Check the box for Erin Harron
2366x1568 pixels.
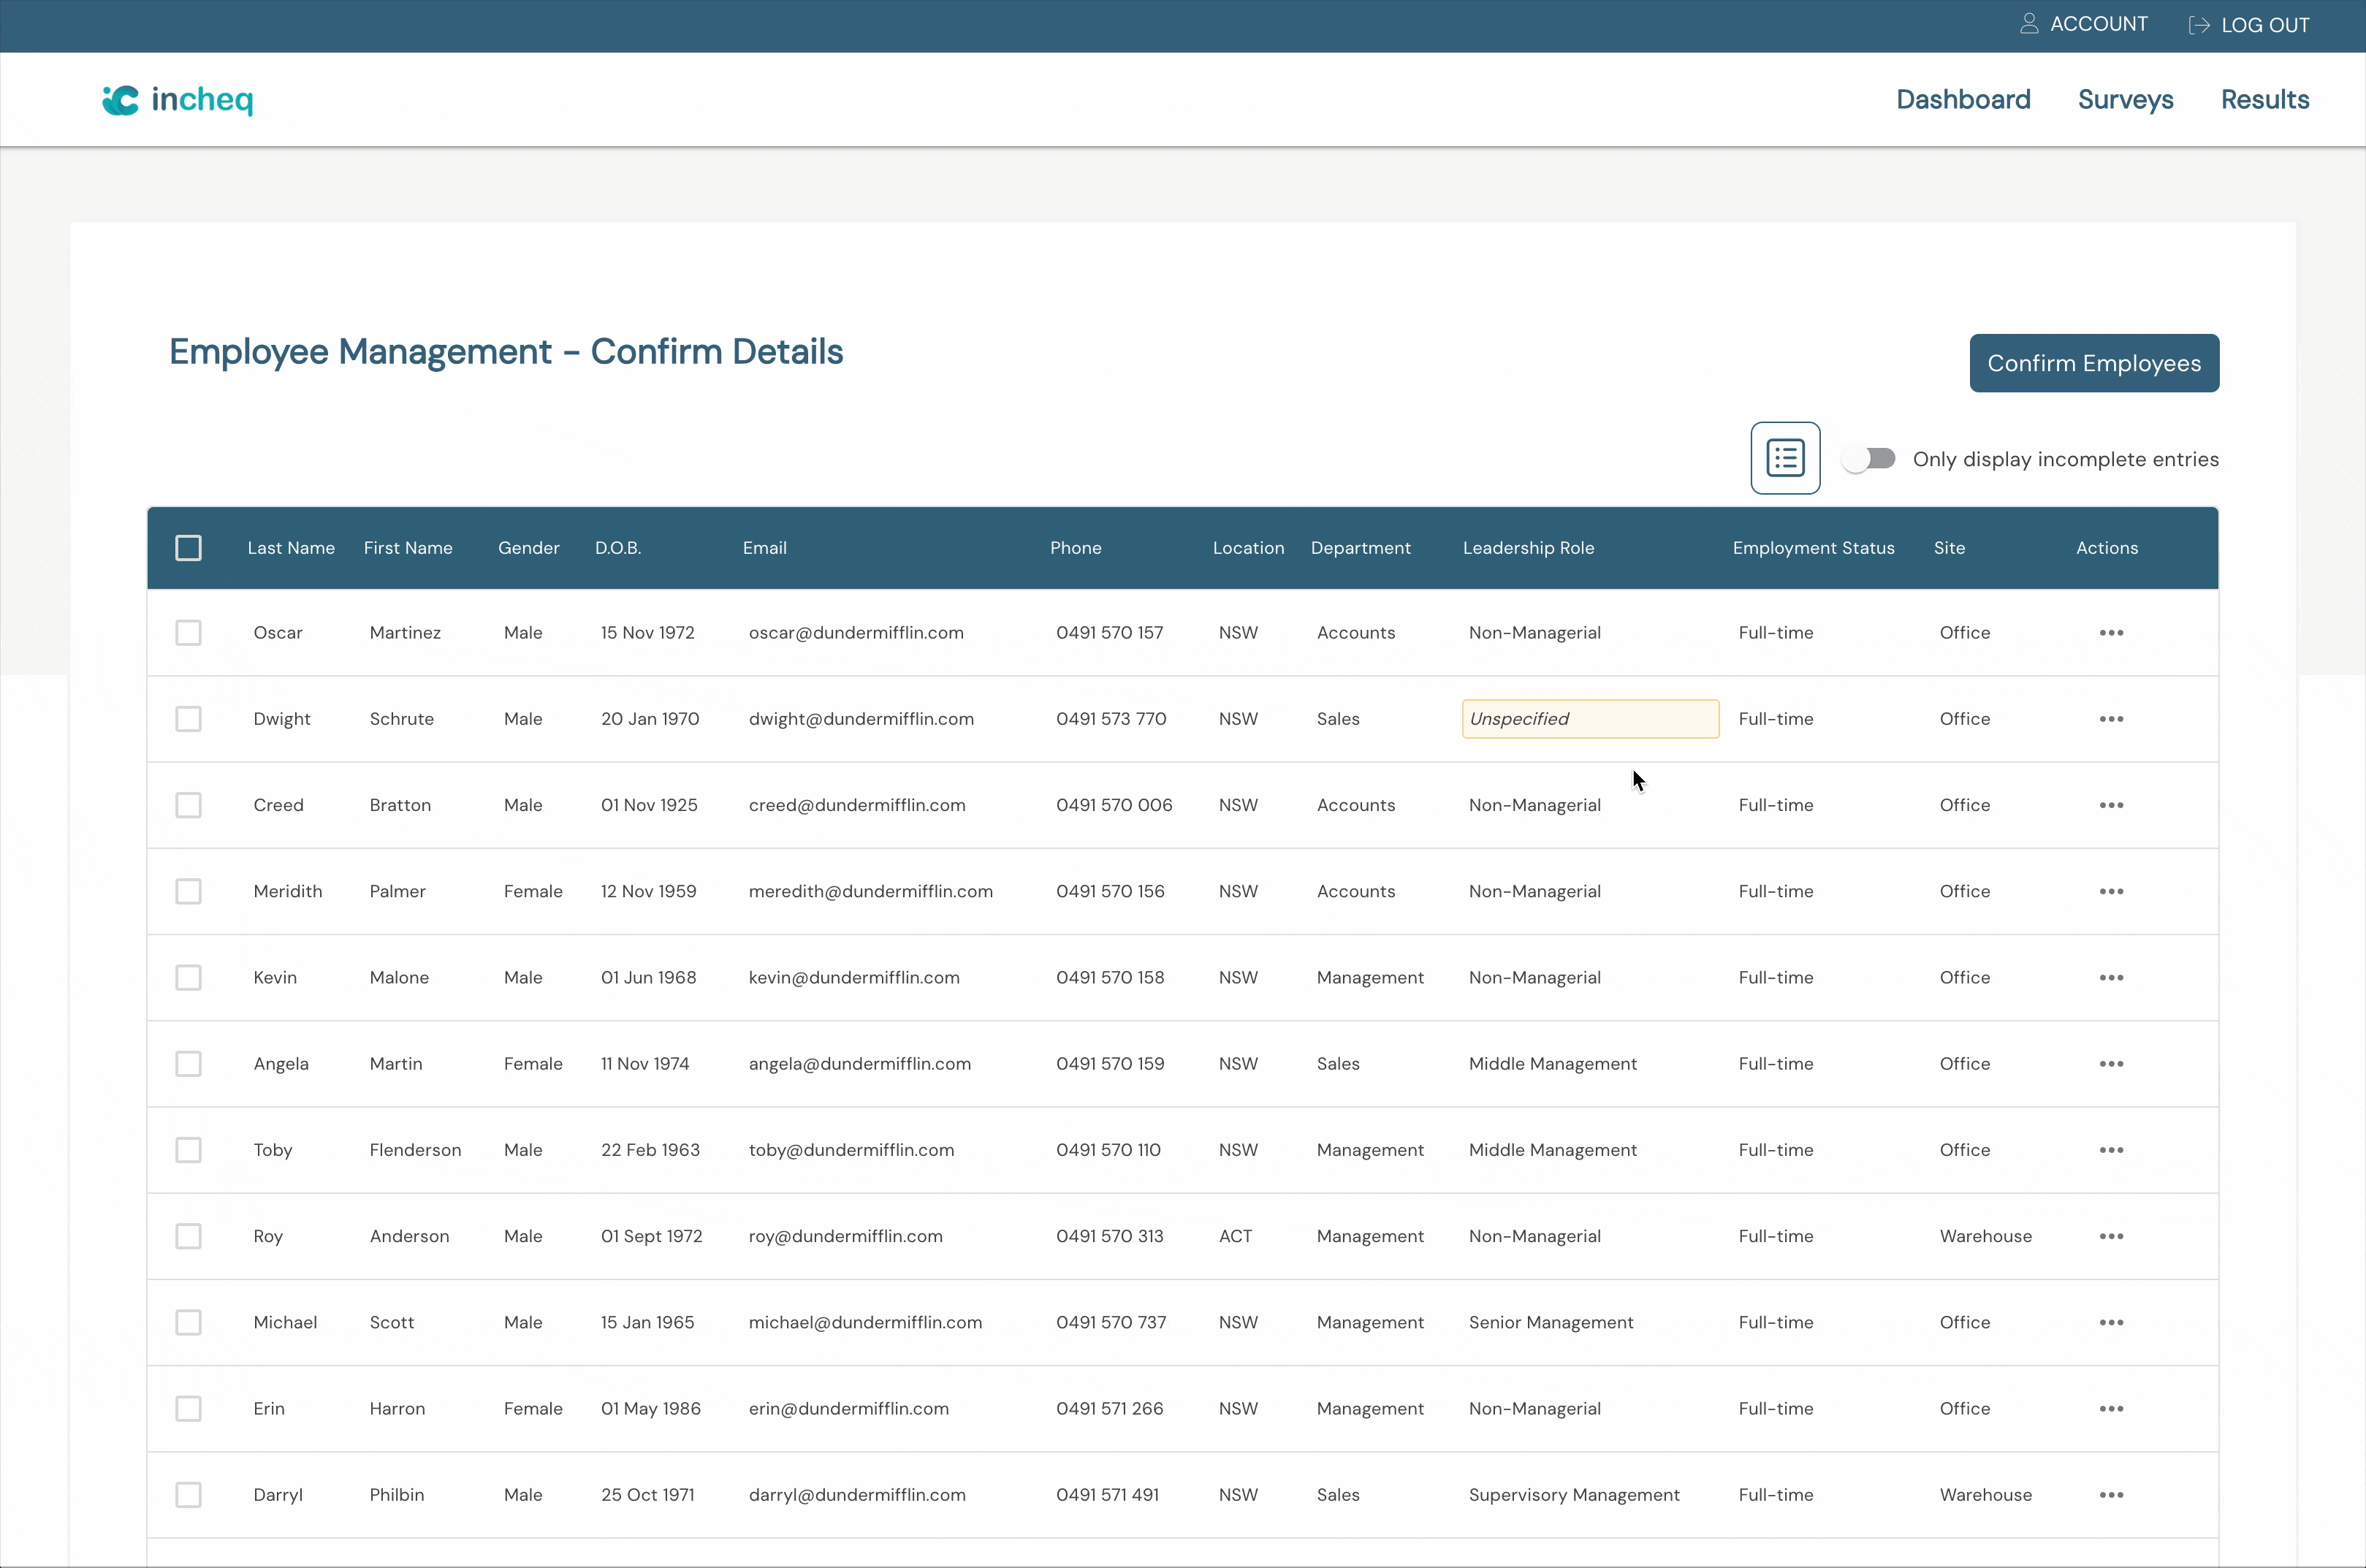188,1408
